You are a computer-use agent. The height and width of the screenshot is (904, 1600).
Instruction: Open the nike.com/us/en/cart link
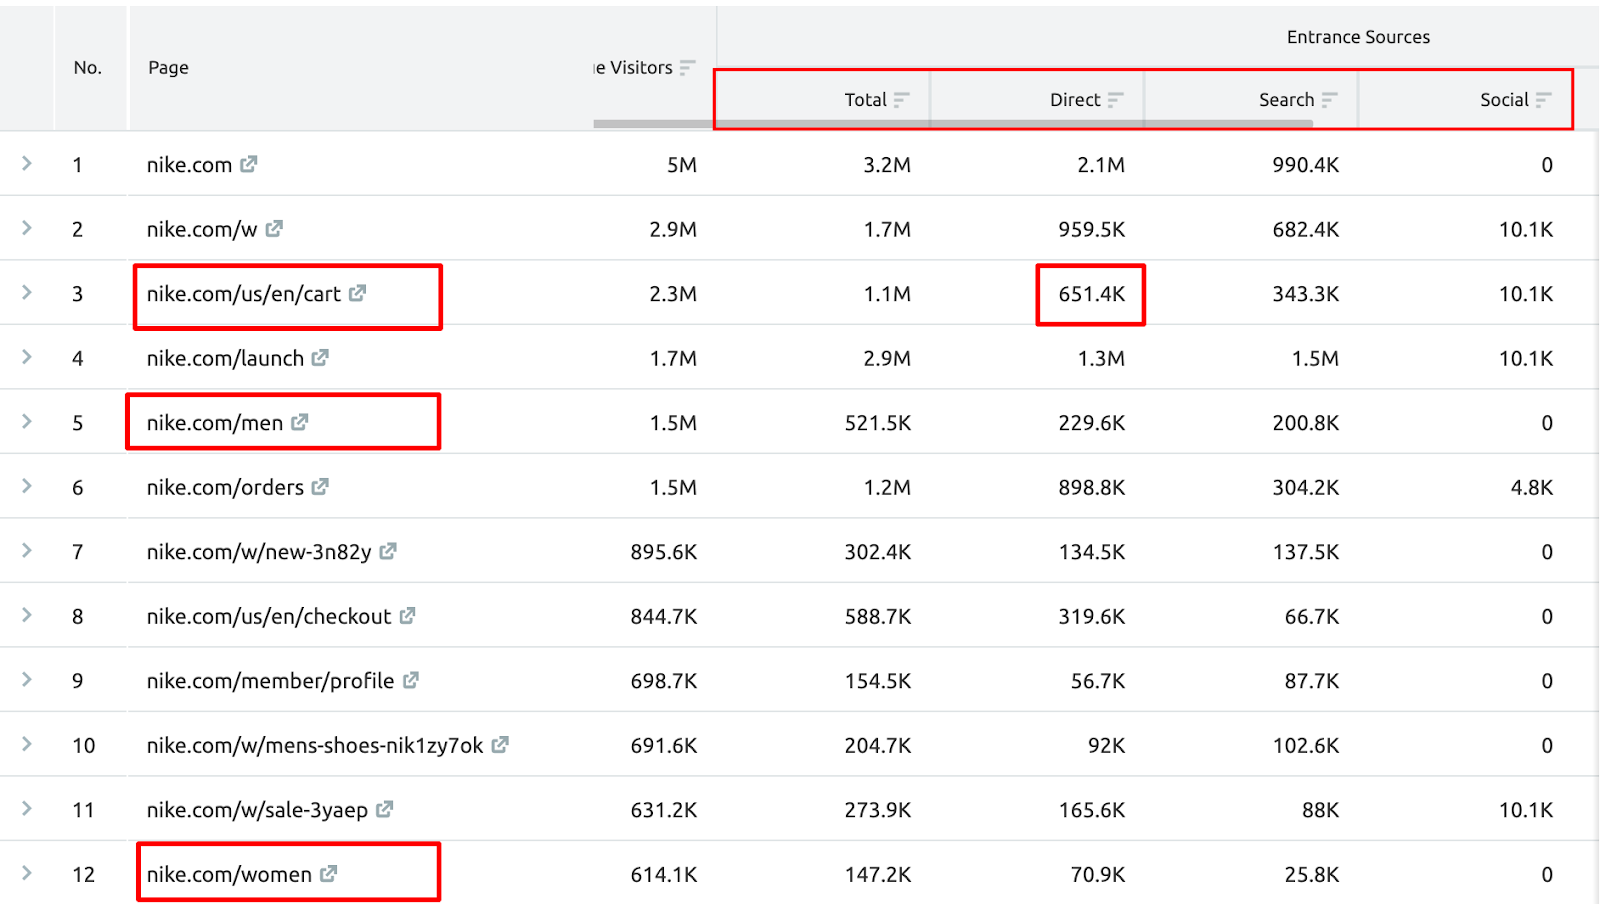point(243,294)
